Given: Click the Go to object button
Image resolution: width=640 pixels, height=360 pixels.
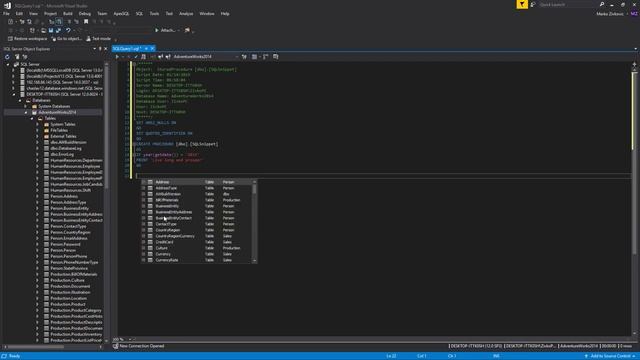Looking at the screenshot, I should (67, 39).
